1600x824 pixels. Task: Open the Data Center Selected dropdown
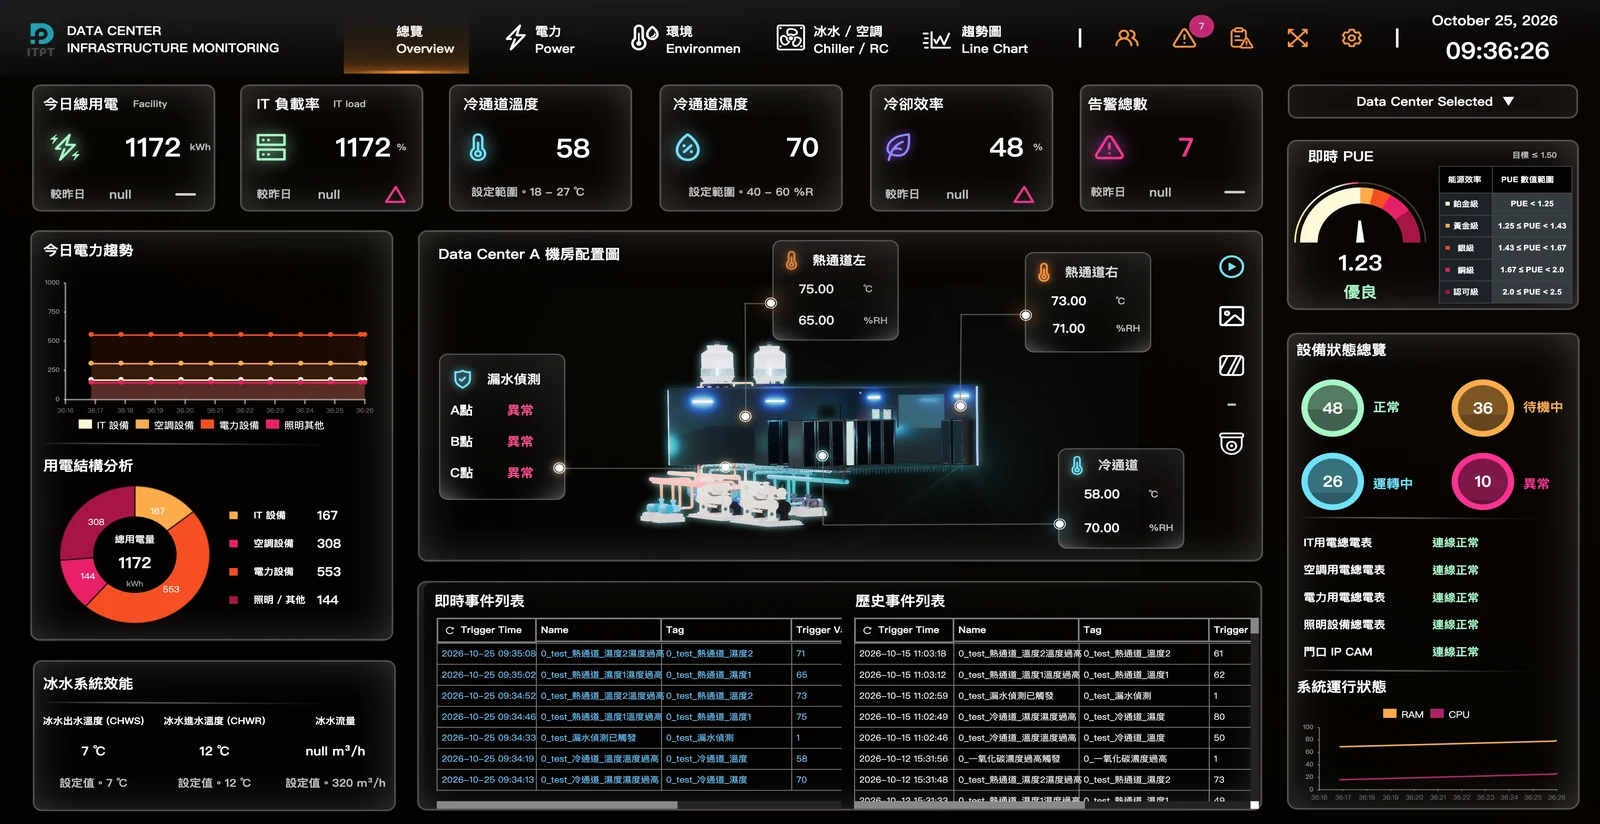(1432, 101)
